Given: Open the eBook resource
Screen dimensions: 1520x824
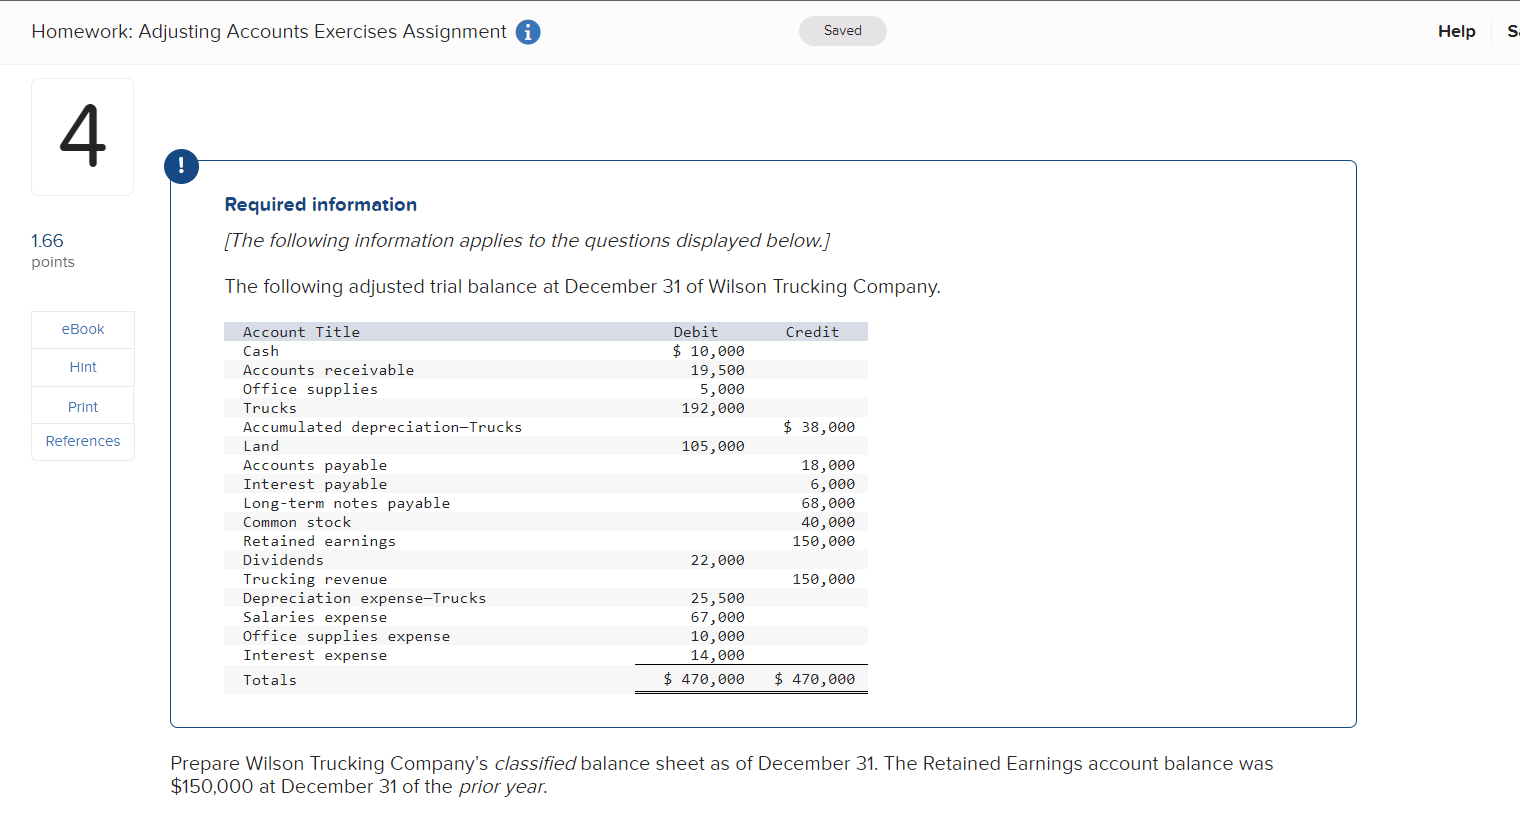Looking at the screenshot, I should click(x=82, y=328).
